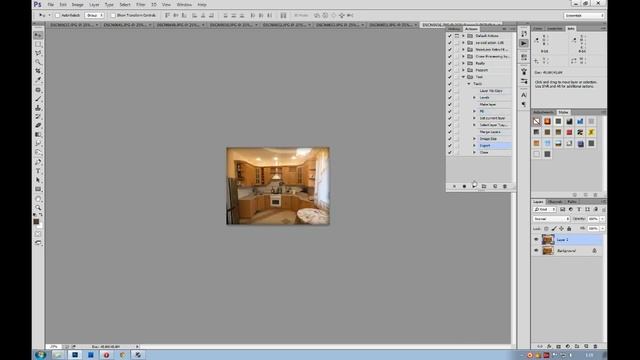Select the Eyedropper tool

point(38,80)
